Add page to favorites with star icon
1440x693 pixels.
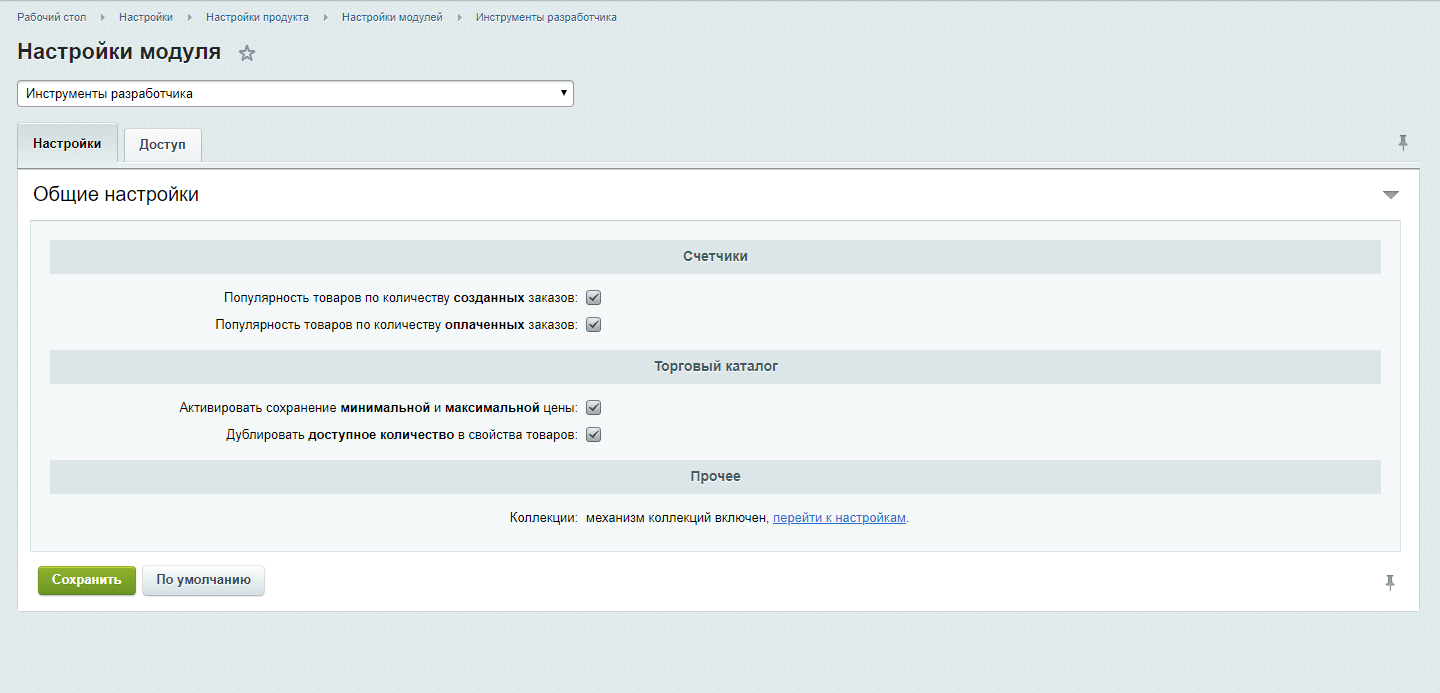[x=247, y=54]
